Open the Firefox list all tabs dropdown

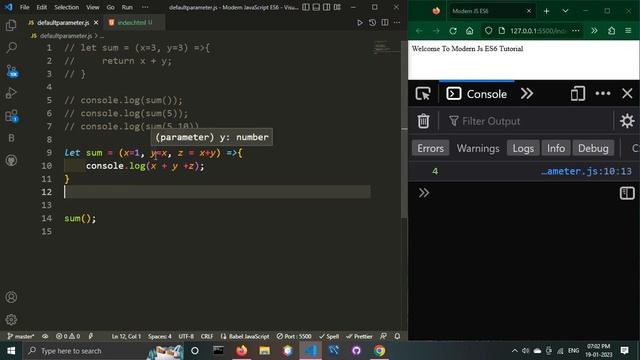[x=565, y=11]
